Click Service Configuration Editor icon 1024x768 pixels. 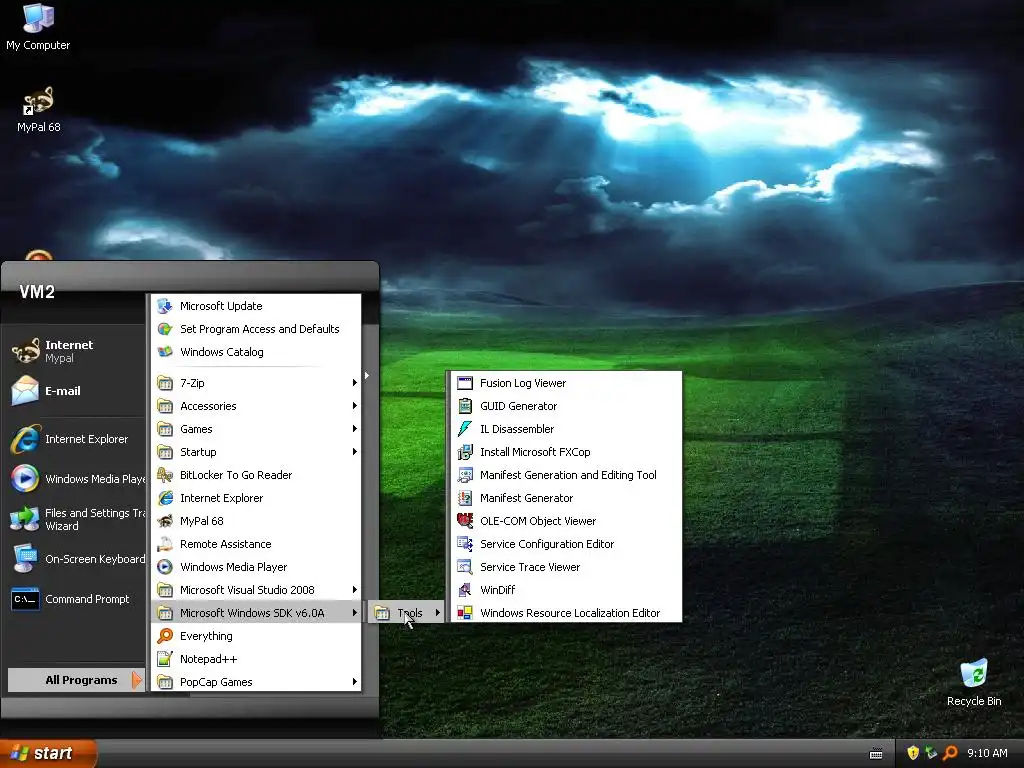click(x=464, y=544)
